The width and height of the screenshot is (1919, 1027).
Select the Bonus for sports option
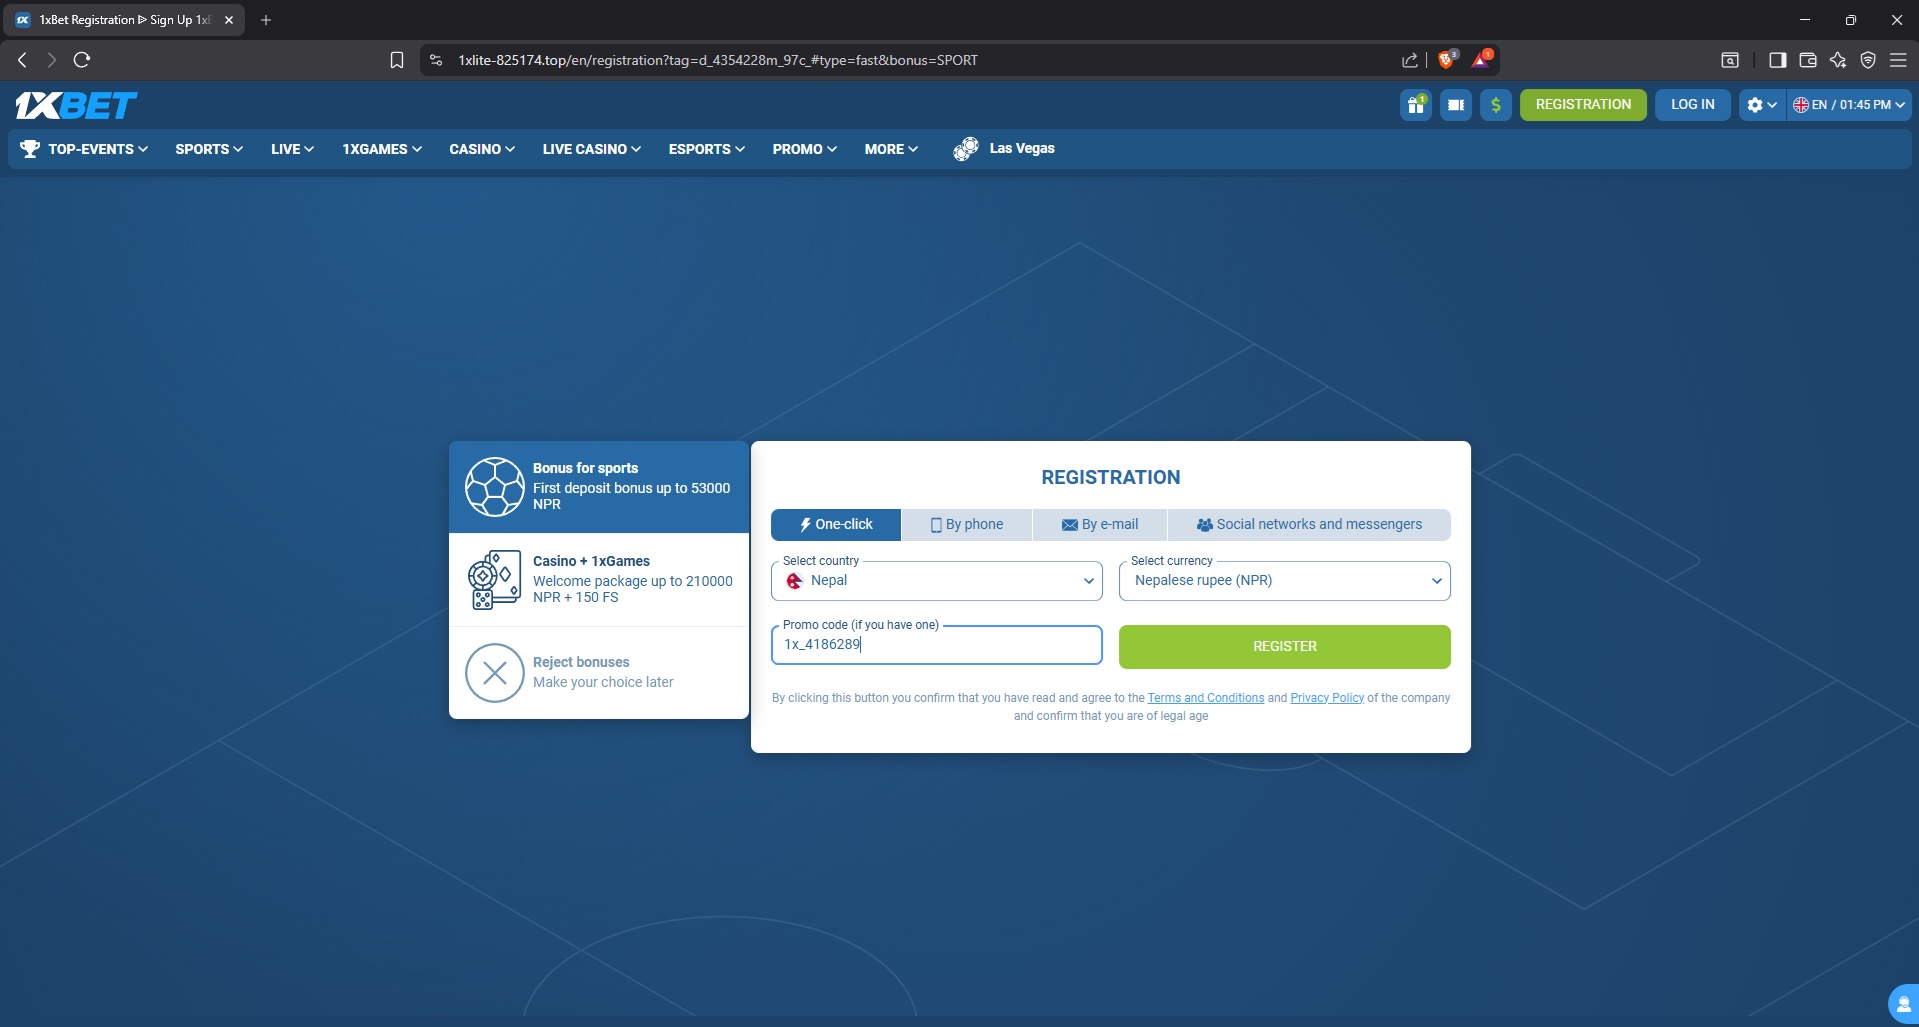(599, 487)
